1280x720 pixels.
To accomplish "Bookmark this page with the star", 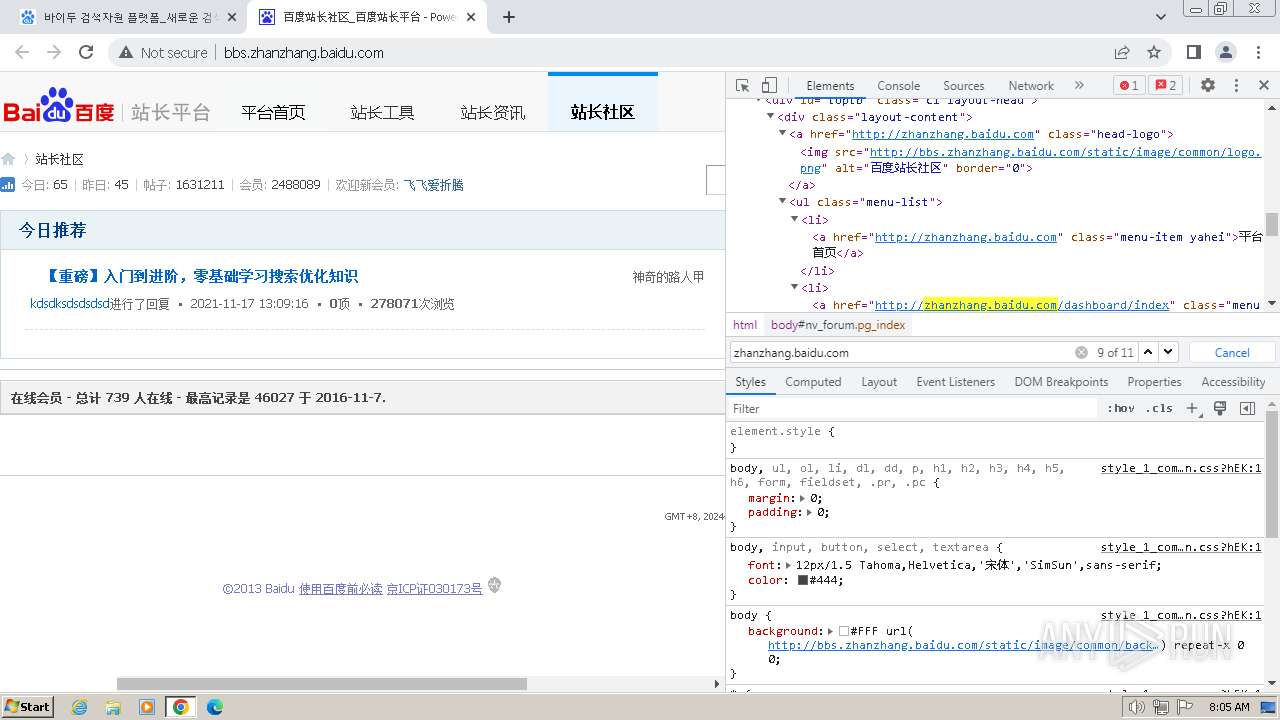I will click(x=1154, y=53).
